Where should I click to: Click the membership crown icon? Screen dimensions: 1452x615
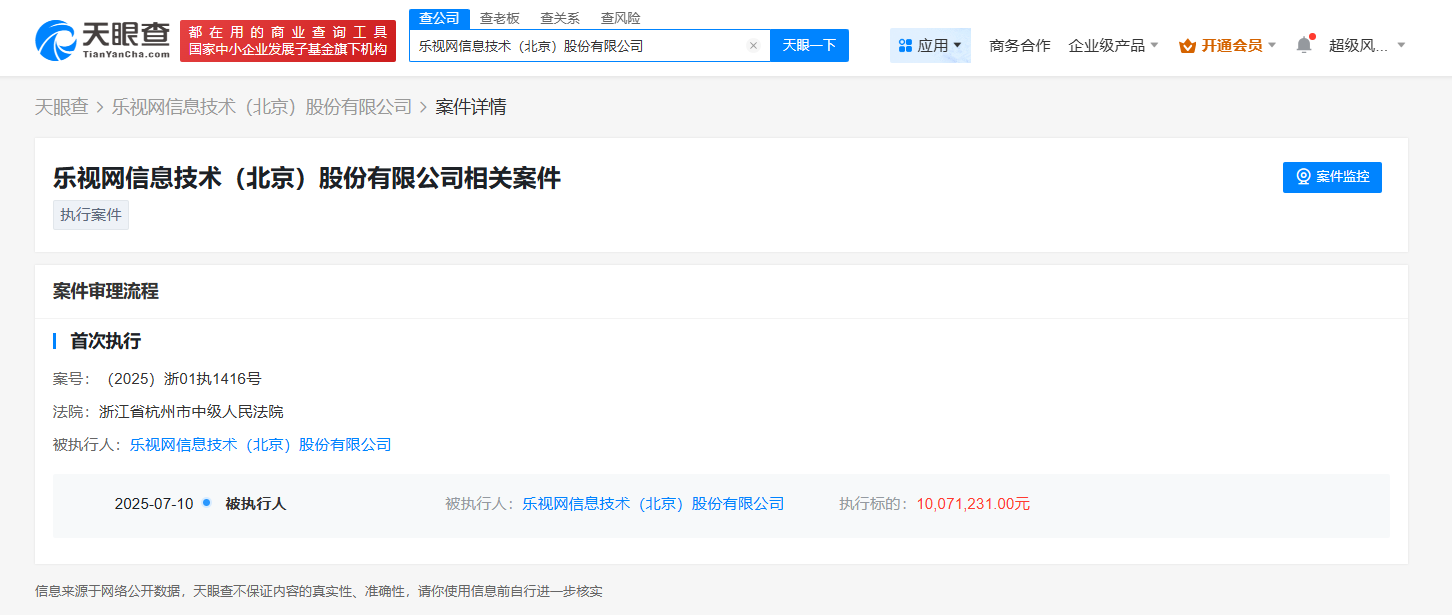(x=1187, y=46)
